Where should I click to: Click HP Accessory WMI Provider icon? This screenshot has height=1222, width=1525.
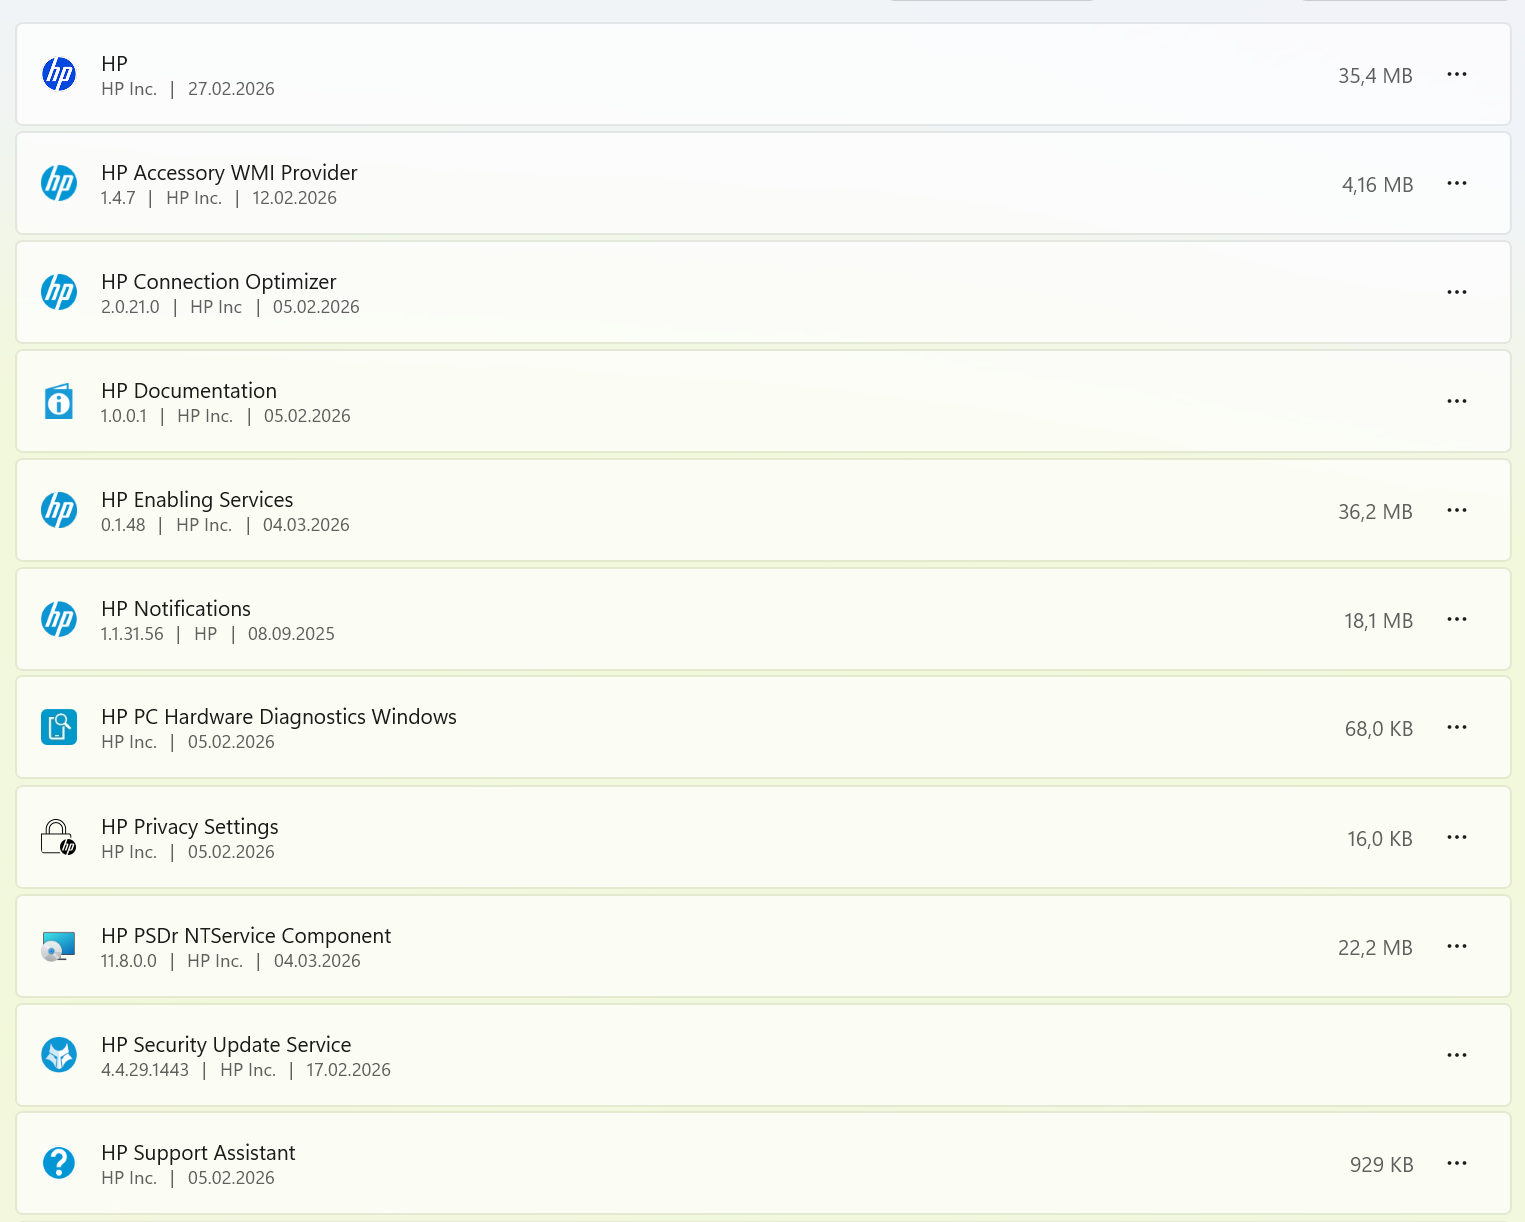tap(59, 183)
